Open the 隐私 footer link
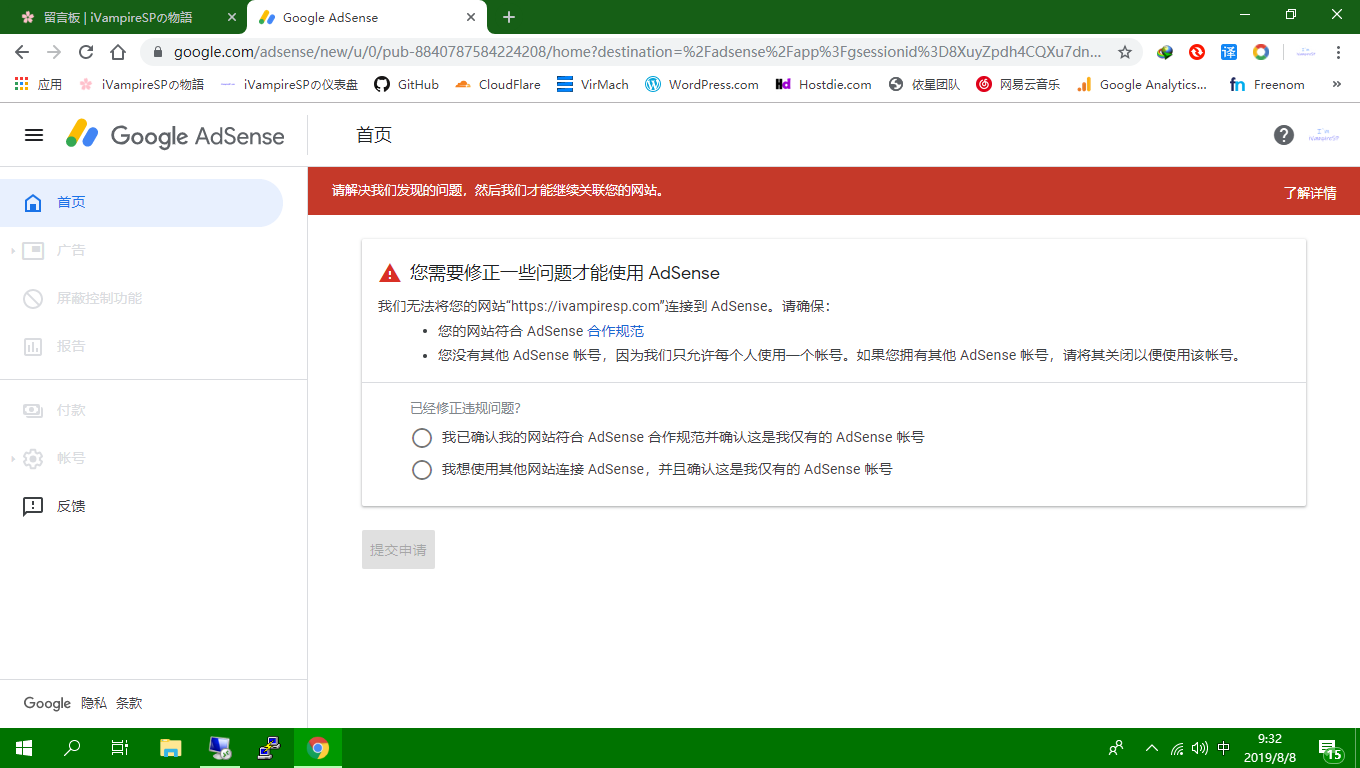 (x=94, y=704)
